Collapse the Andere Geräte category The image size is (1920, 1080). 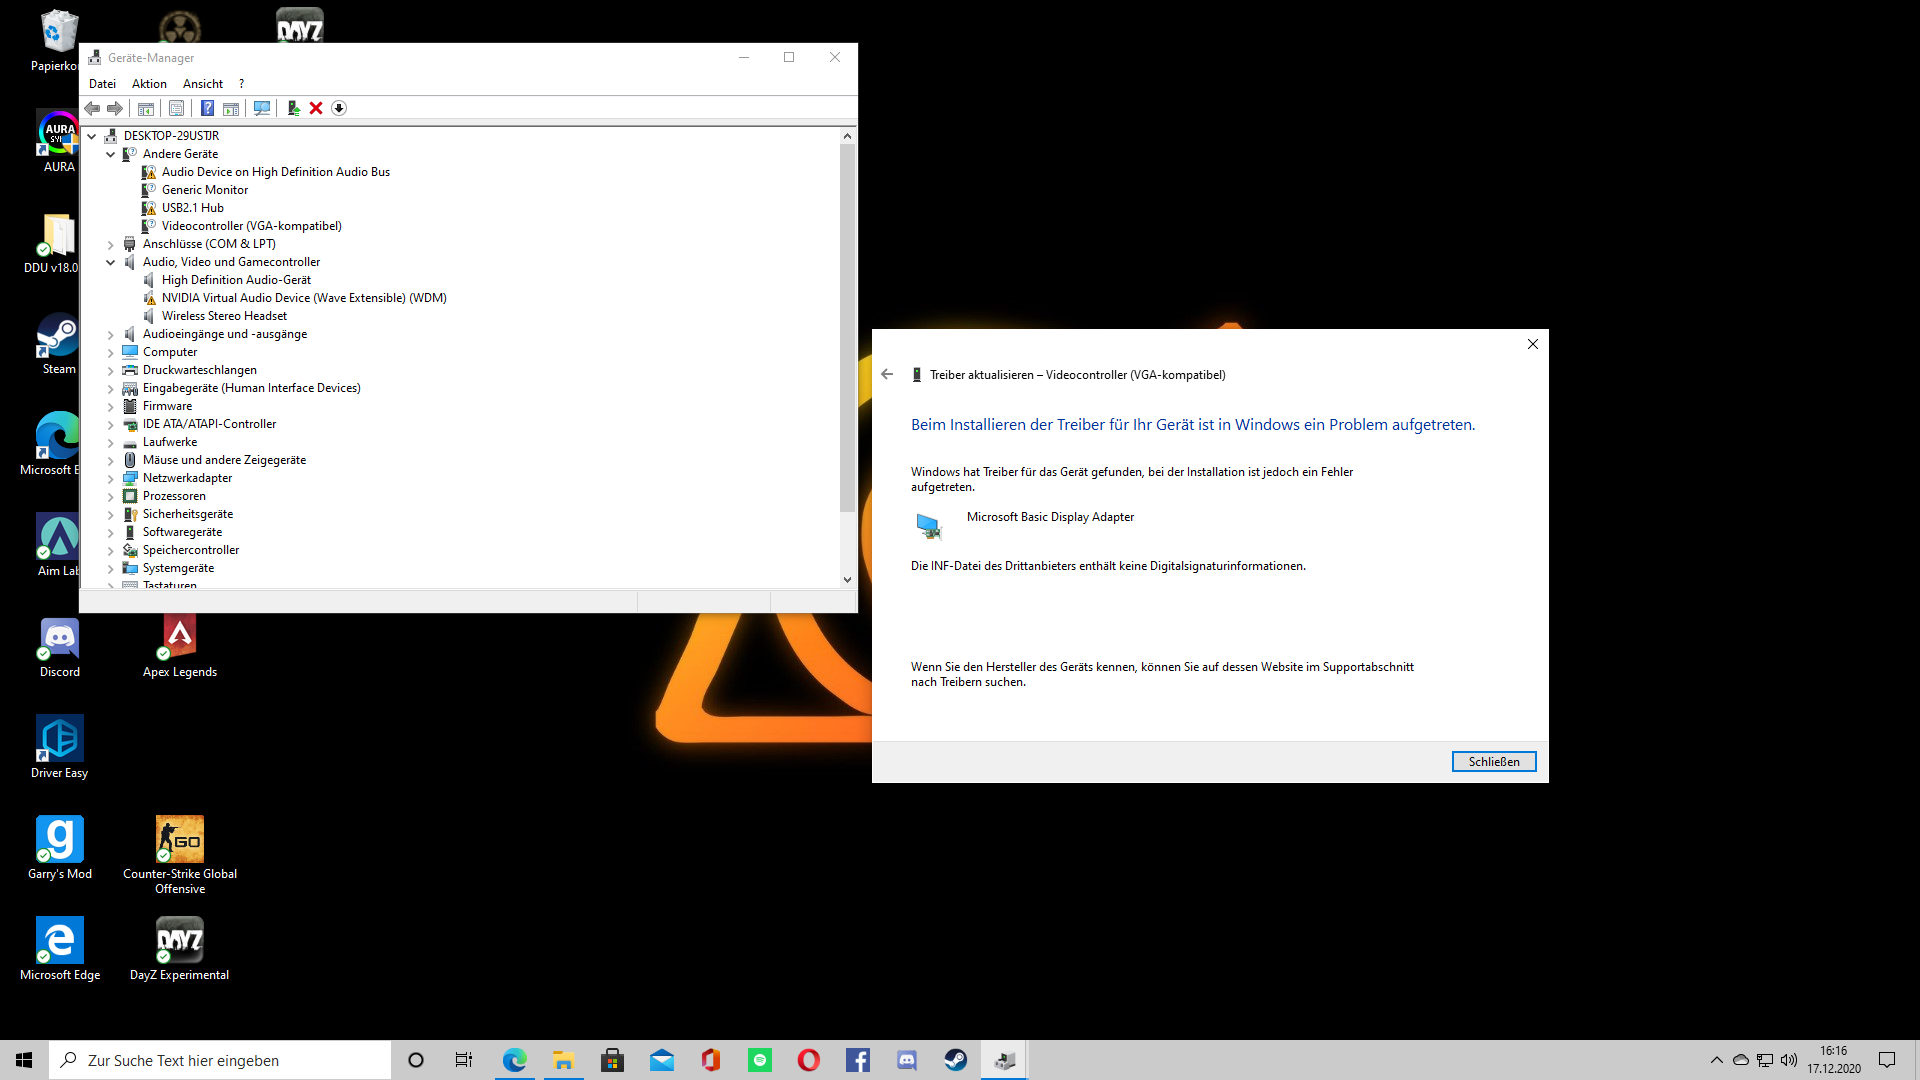coord(111,154)
